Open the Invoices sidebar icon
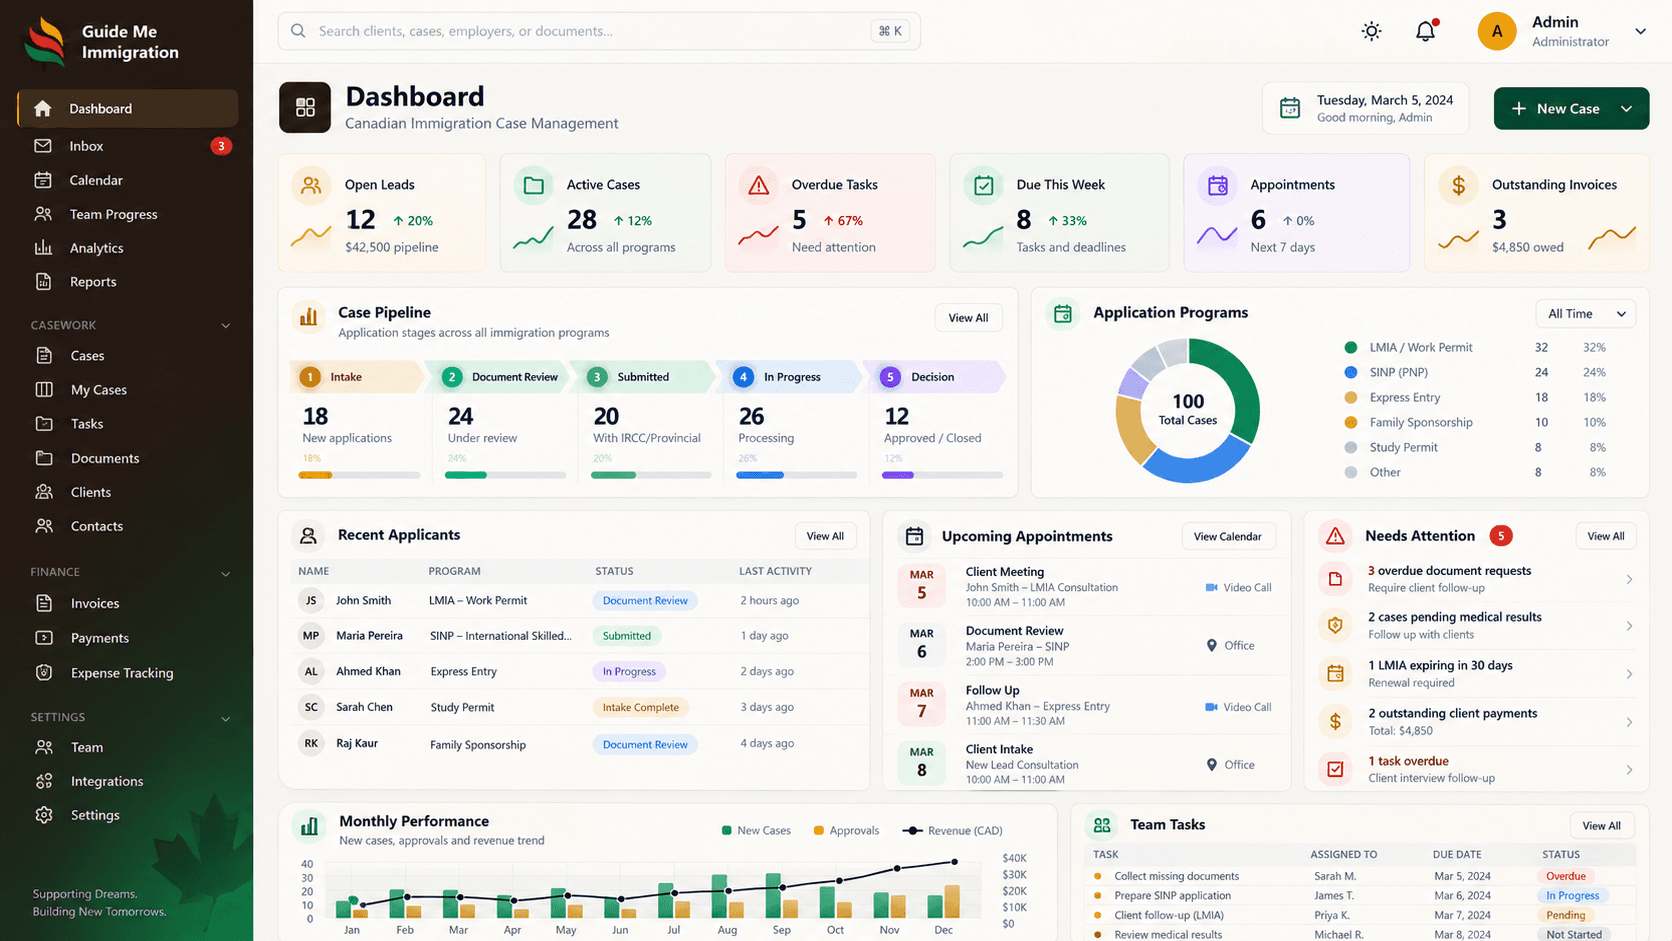The width and height of the screenshot is (1672, 941). (44, 603)
